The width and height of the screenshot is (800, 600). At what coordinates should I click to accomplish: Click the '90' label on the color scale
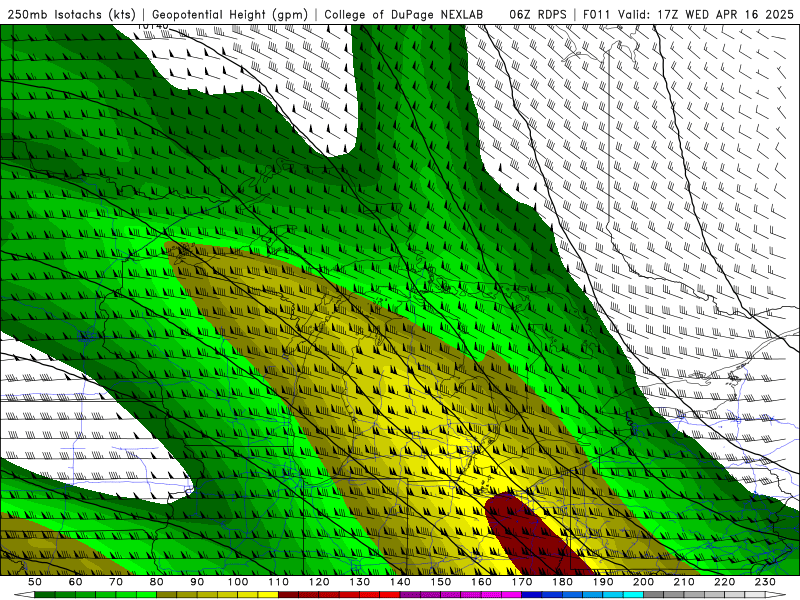[x=197, y=582]
